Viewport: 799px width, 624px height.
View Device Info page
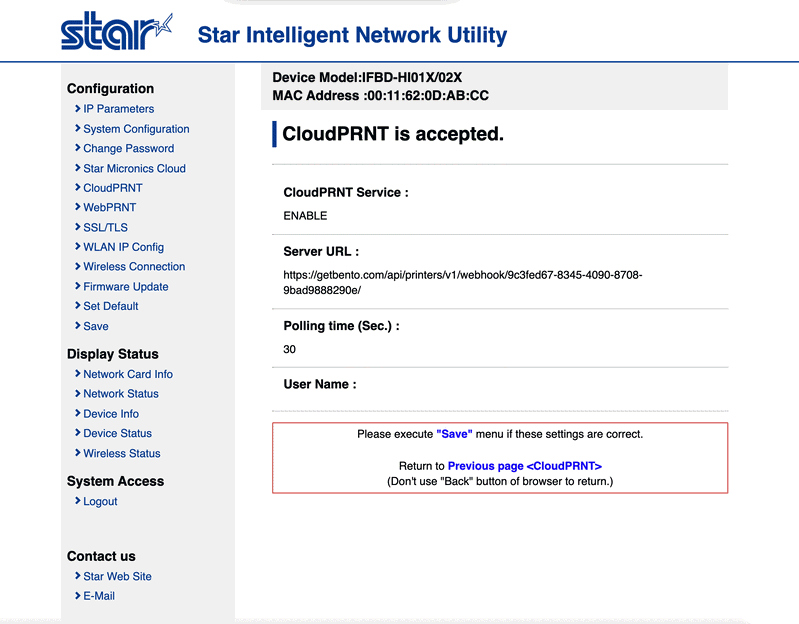111,414
